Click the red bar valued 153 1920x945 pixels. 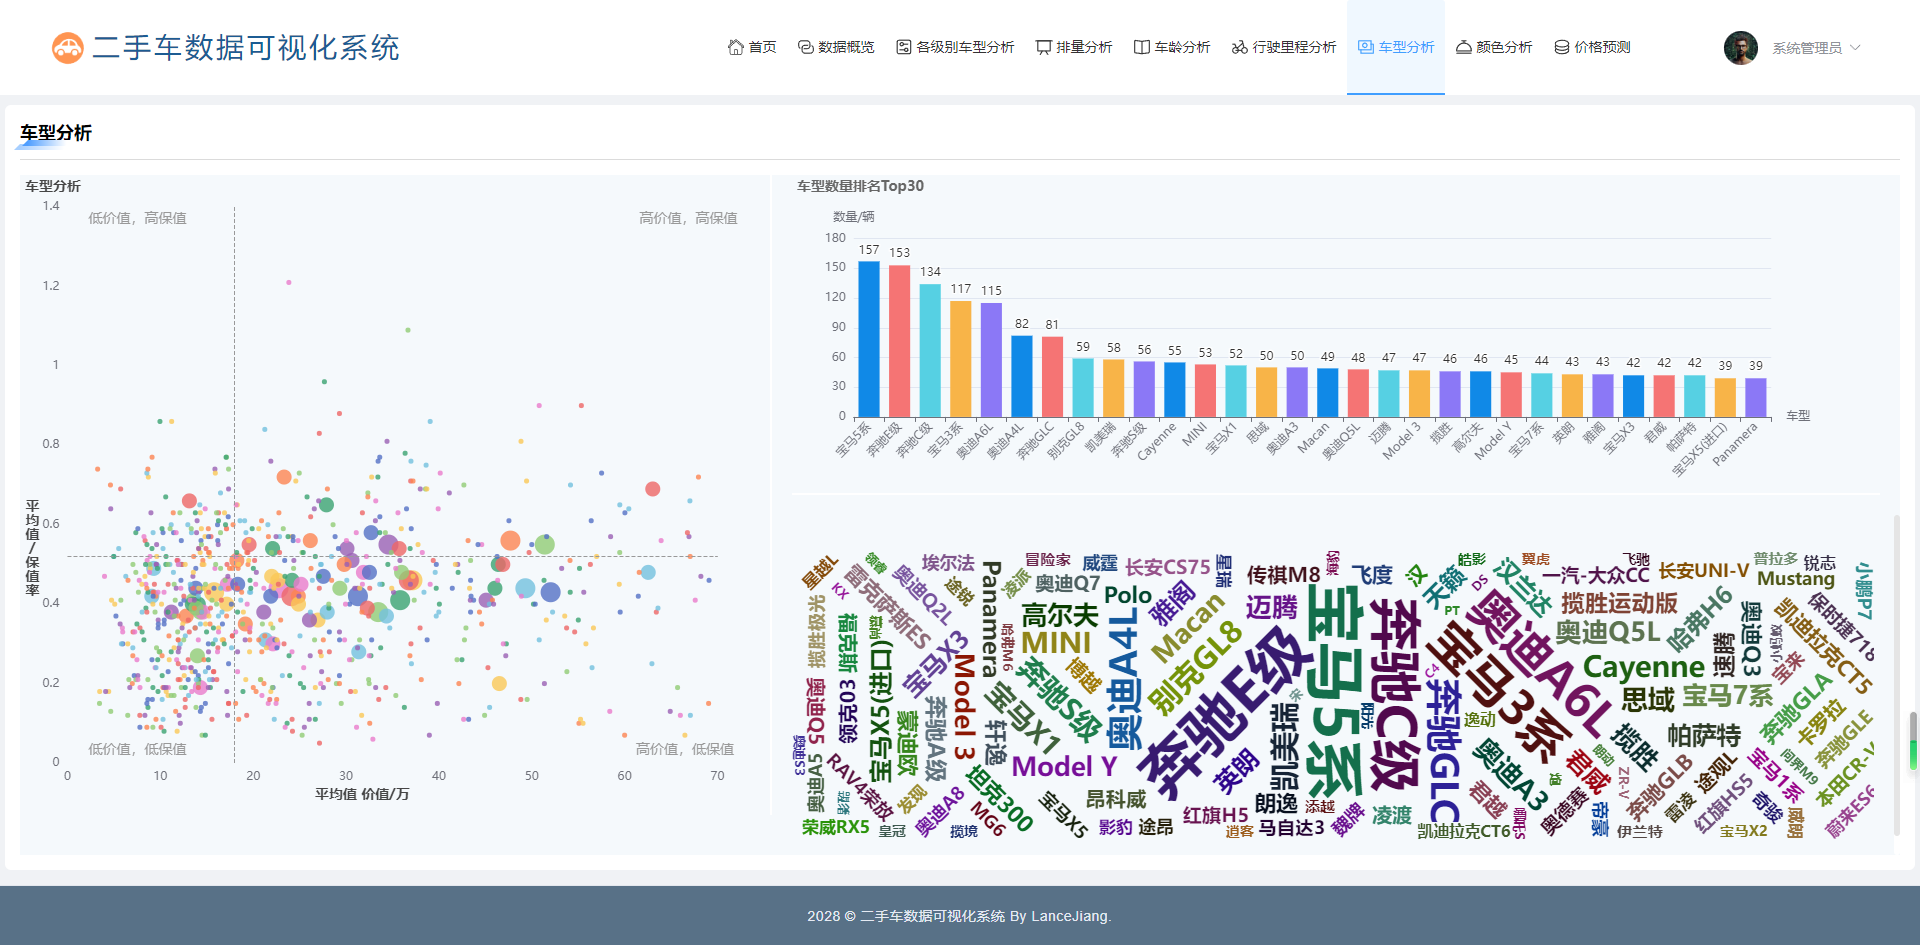click(x=900, y=341)
